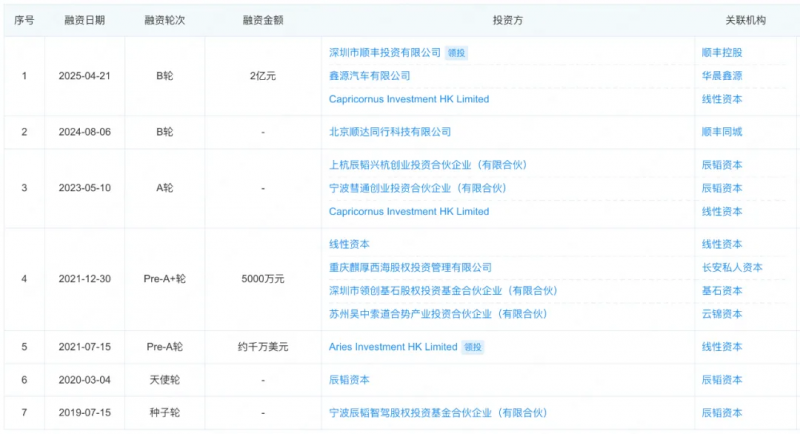Open 顺丰控股 related institution link
This screenshot has height=434, width=800.
tap(721, 53)
